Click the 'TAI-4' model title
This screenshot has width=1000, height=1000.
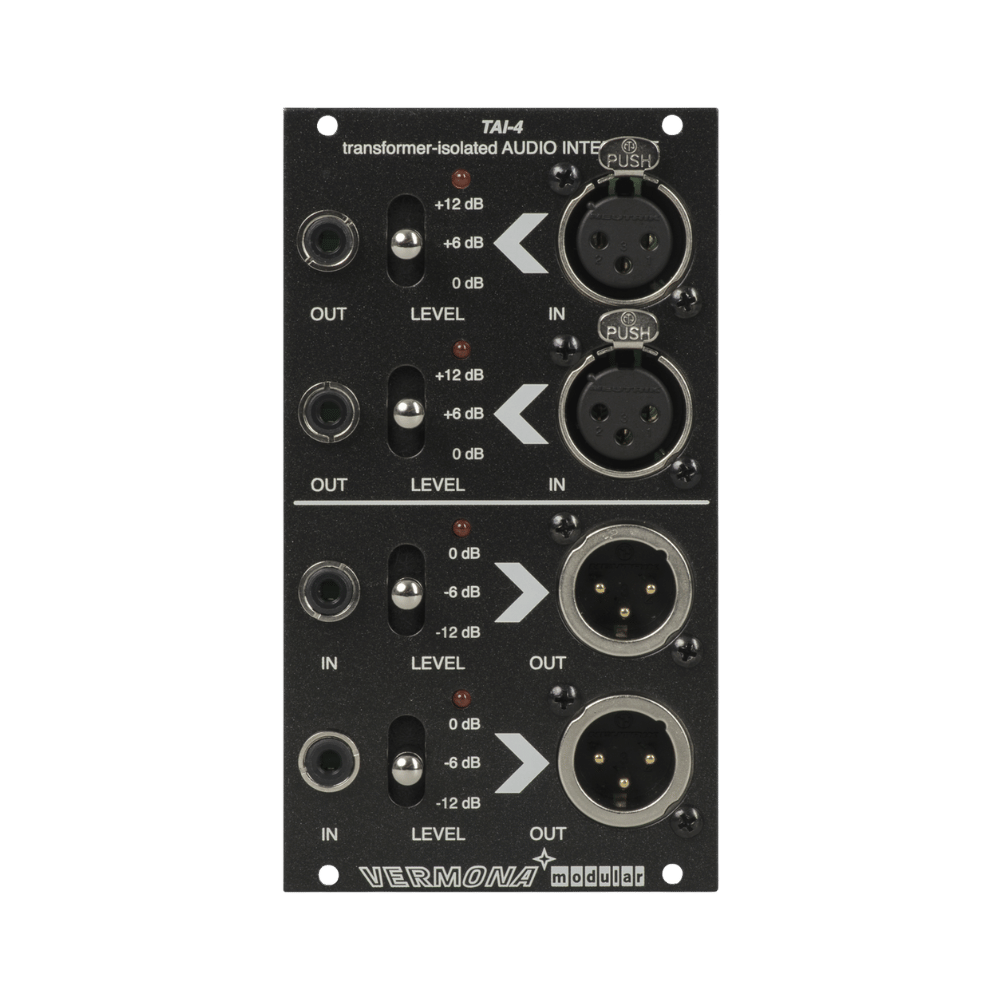(502, 128)
